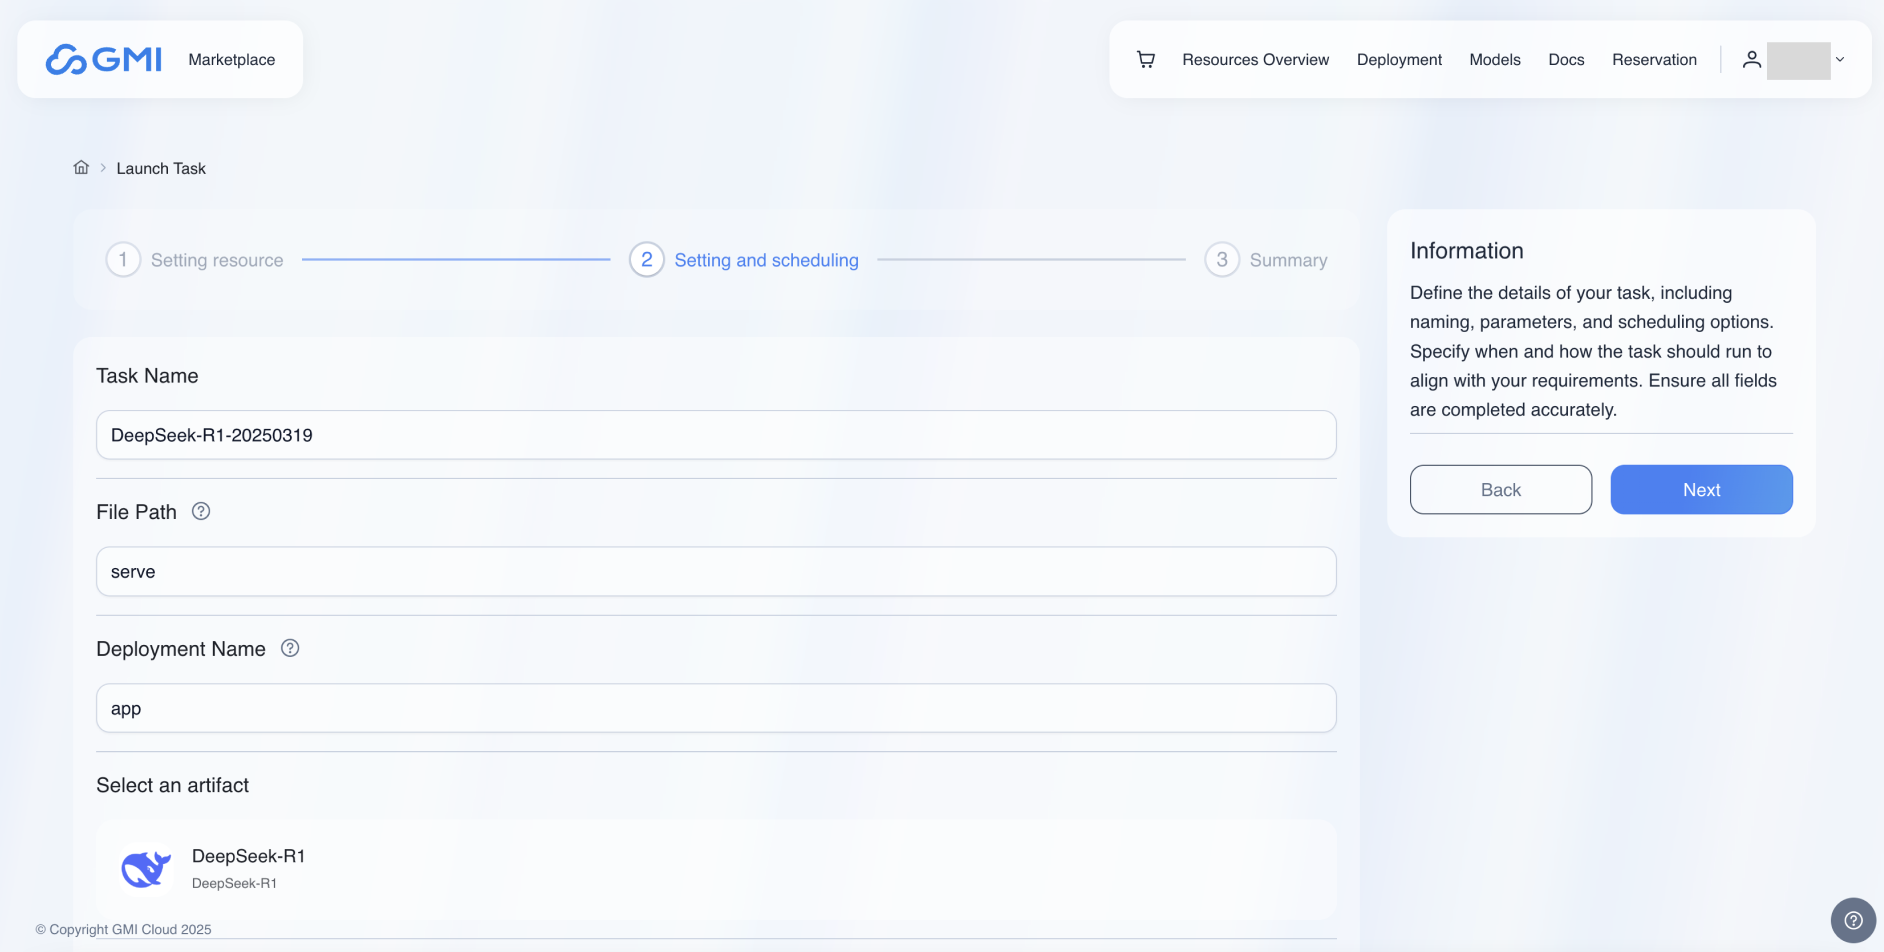Select the DeepSeek-R1 artifact card
The image size is (1884, 952).
(x=716, y=869)
